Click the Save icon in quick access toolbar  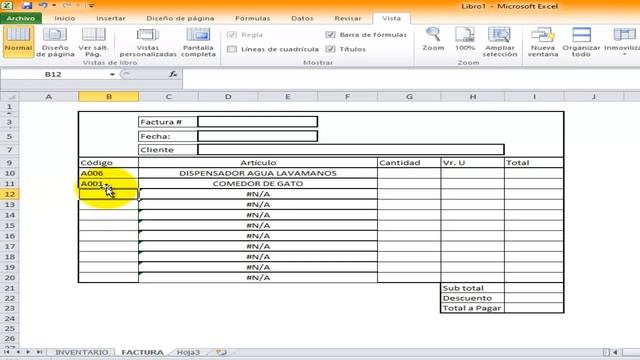click(x=27, y=6)
